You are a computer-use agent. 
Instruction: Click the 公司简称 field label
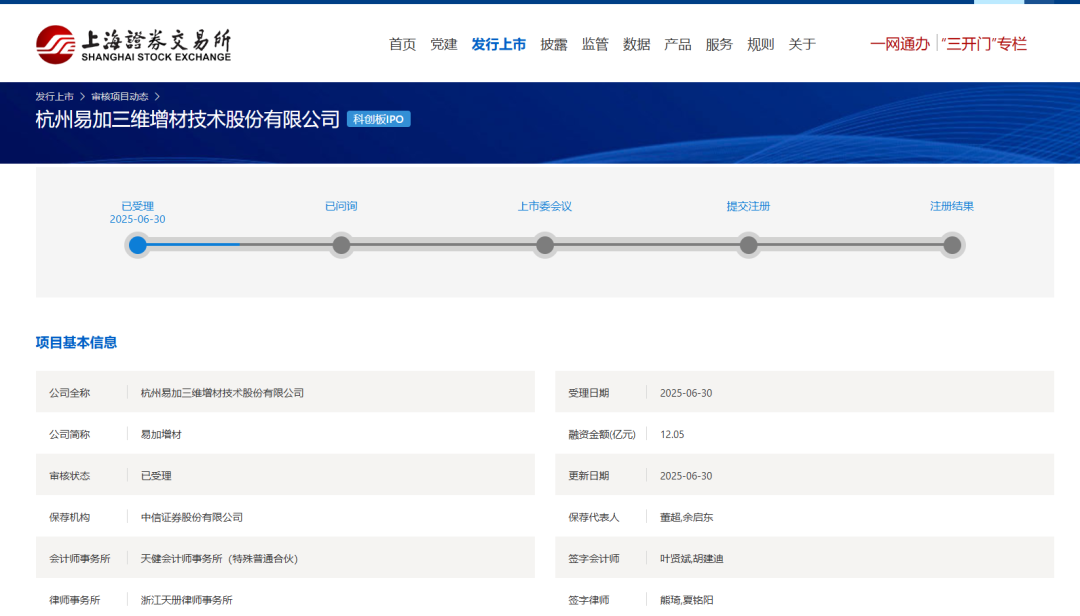(x=70, y=434)
